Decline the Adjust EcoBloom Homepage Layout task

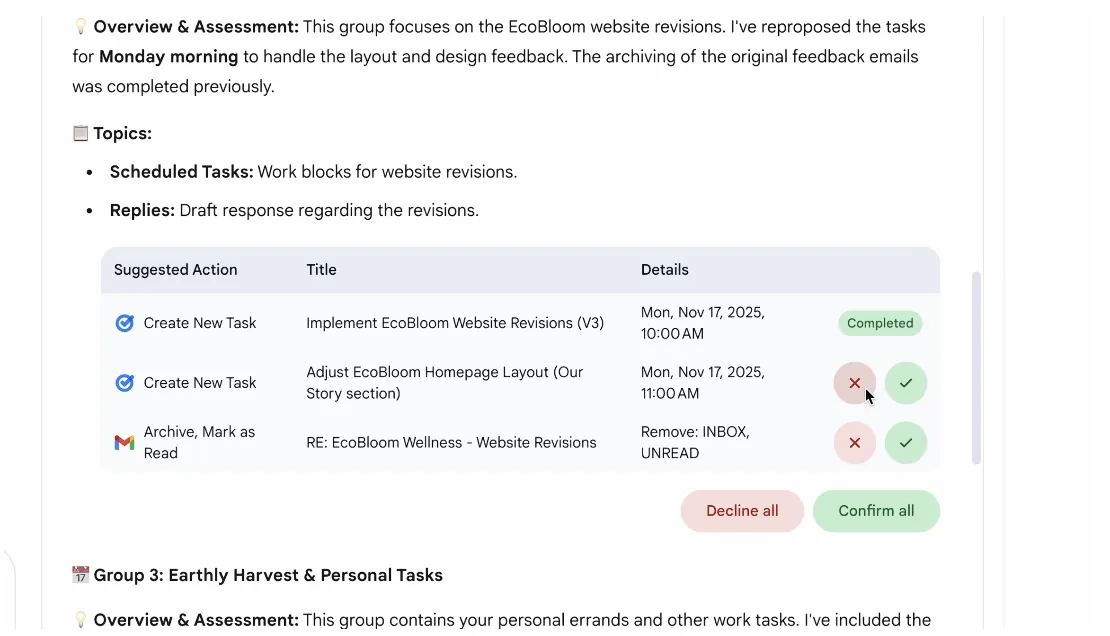854,383
